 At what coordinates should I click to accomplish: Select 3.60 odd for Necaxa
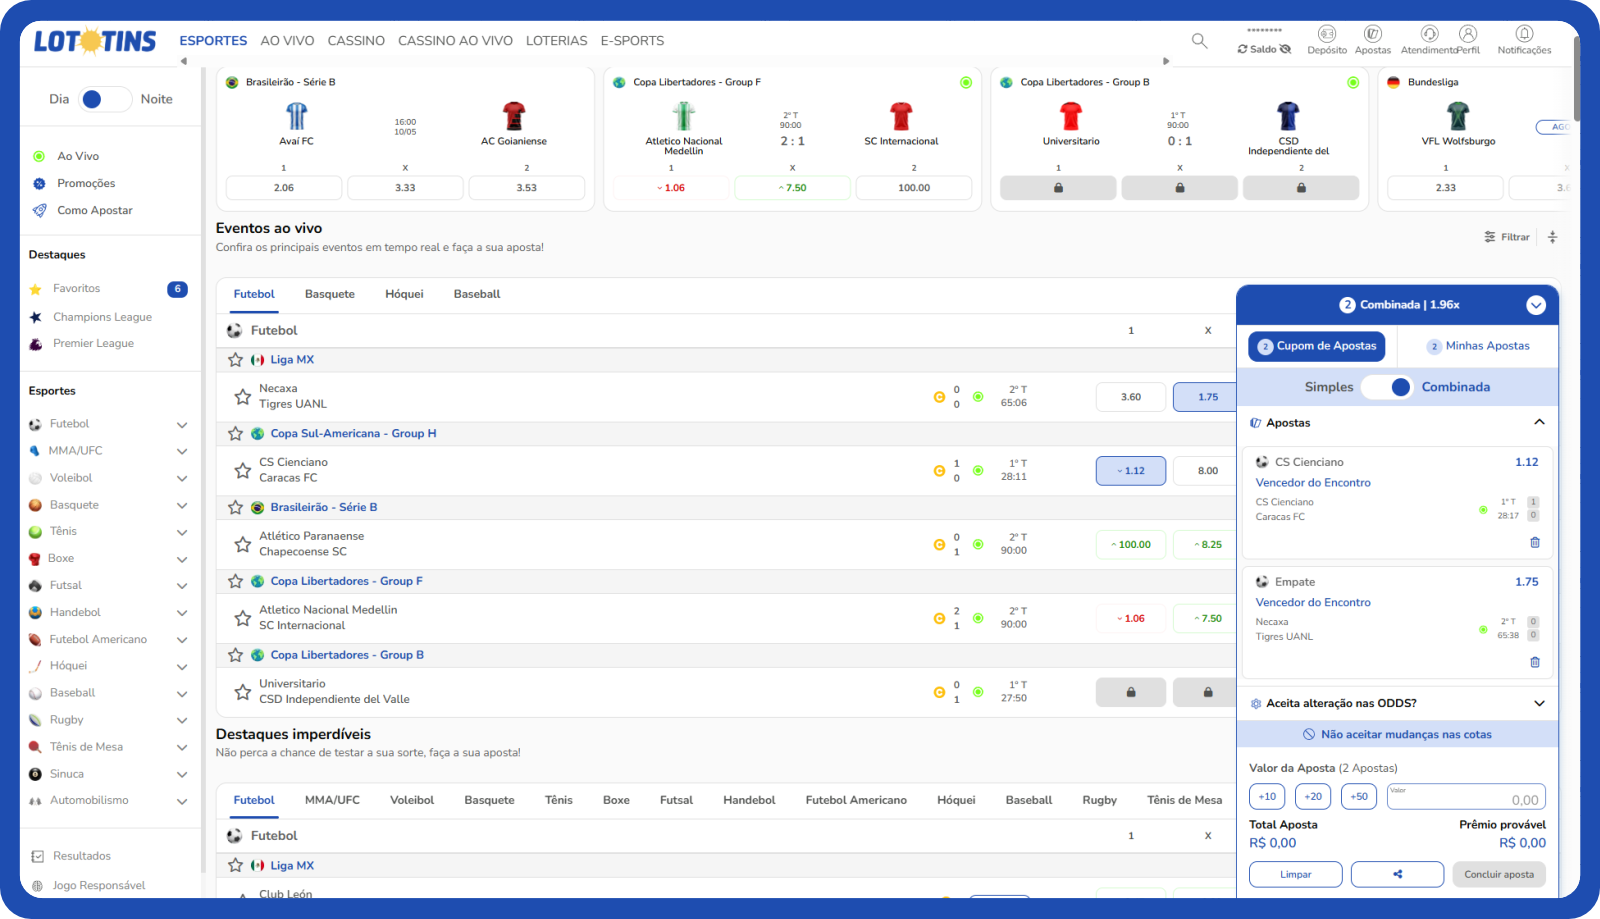click(x=1131, y=397)
